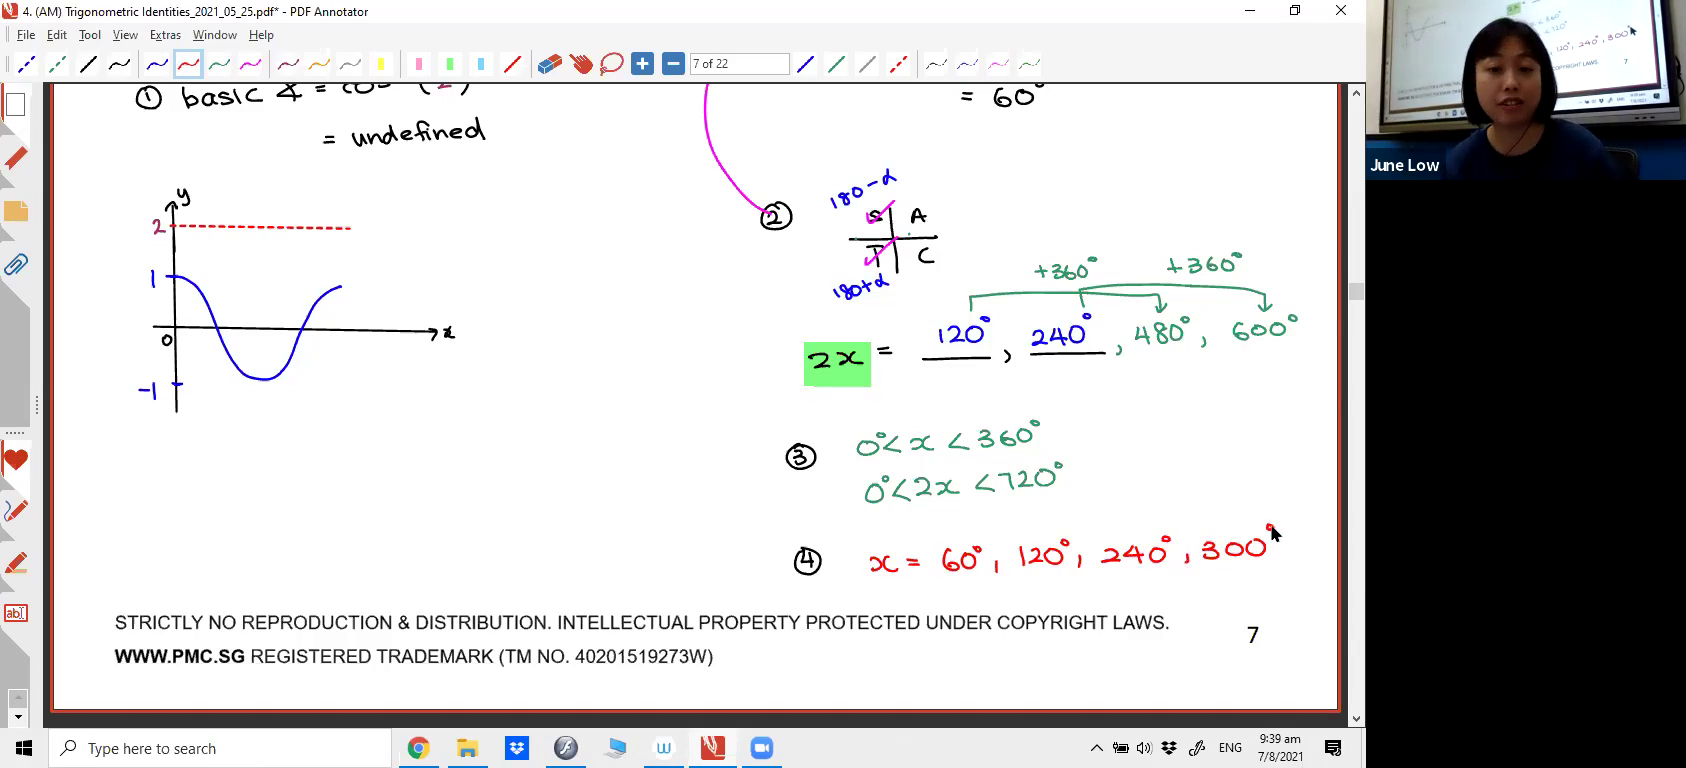Select the green freehand pen
This screenshot has width=1686, height=768.
click(219, 64)
